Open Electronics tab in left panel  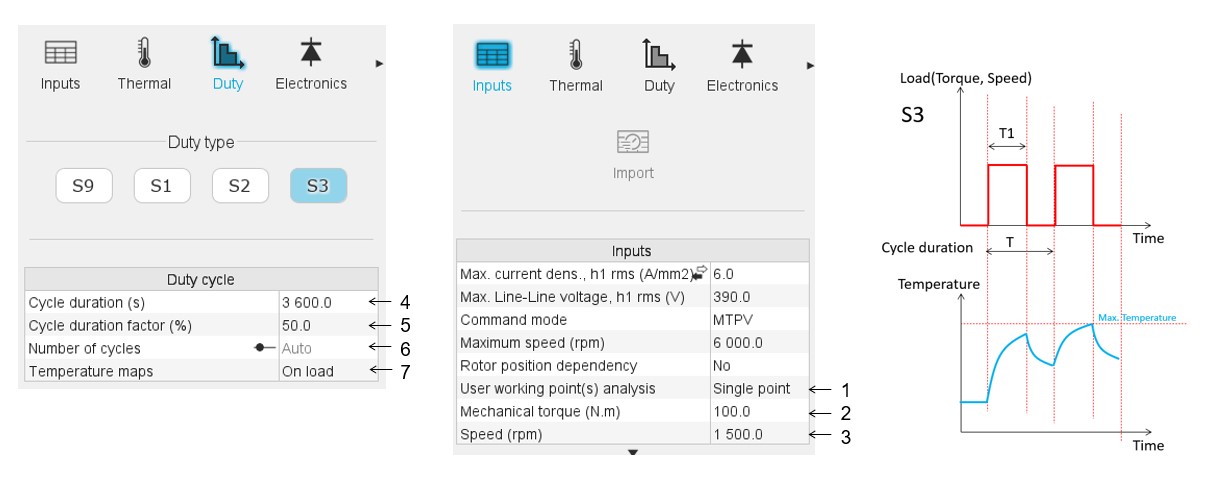pyautogui.click(x=311, y=63)
